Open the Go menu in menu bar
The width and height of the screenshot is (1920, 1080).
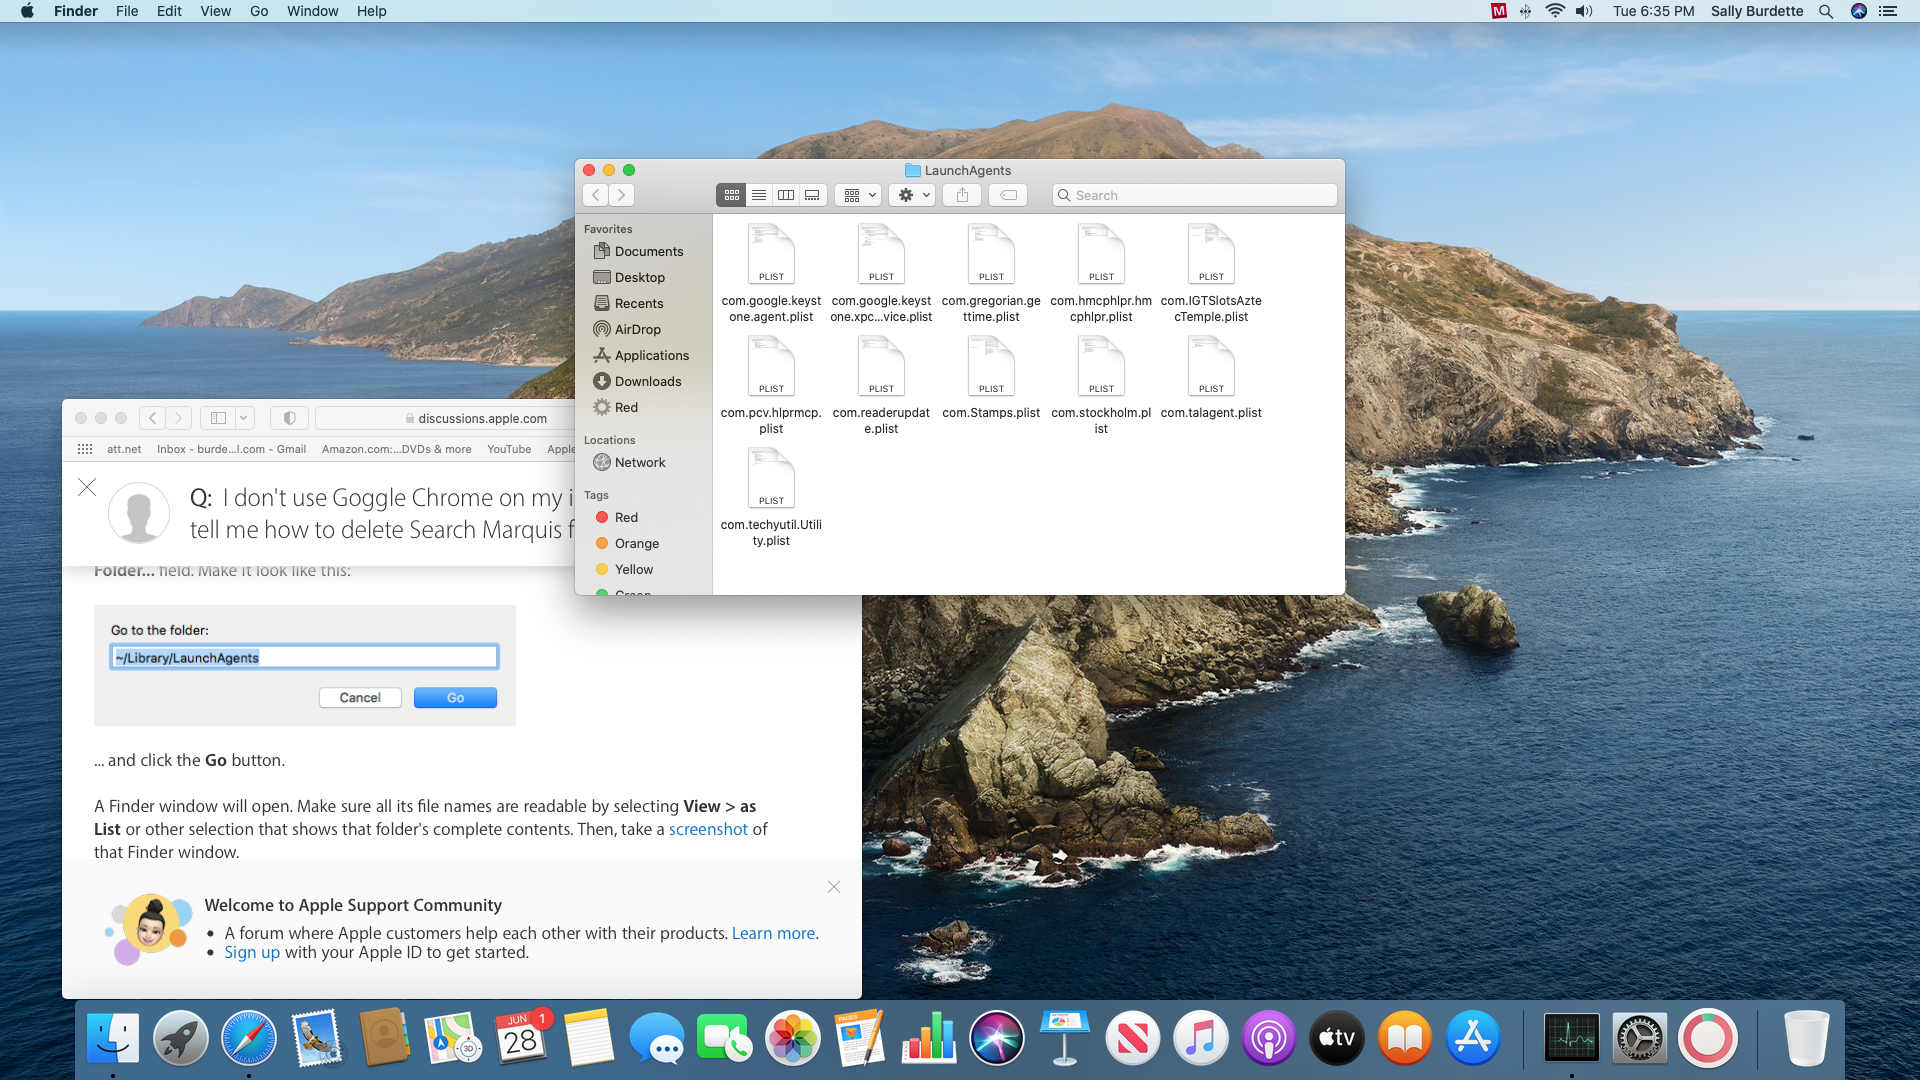coord(259,11)
